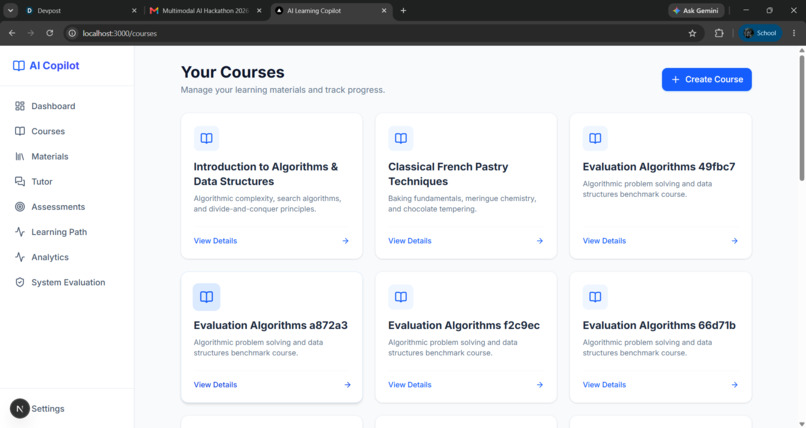This screenshot has width=806, height=428.
Task: Click the page vertical scrollbar thumb
Action: (x=801, y=117)
